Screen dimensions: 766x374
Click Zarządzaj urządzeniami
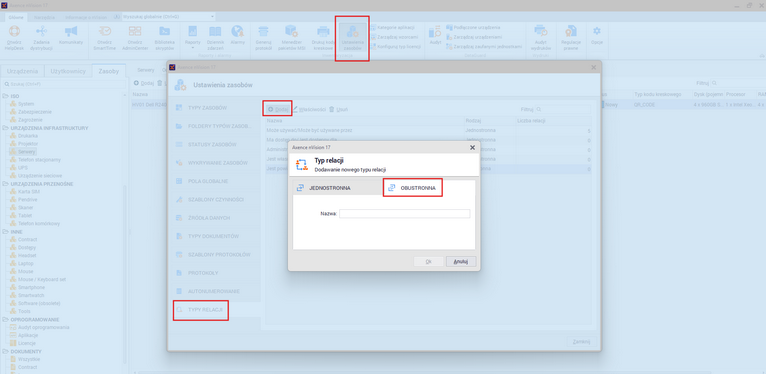(x=473, y=37)
